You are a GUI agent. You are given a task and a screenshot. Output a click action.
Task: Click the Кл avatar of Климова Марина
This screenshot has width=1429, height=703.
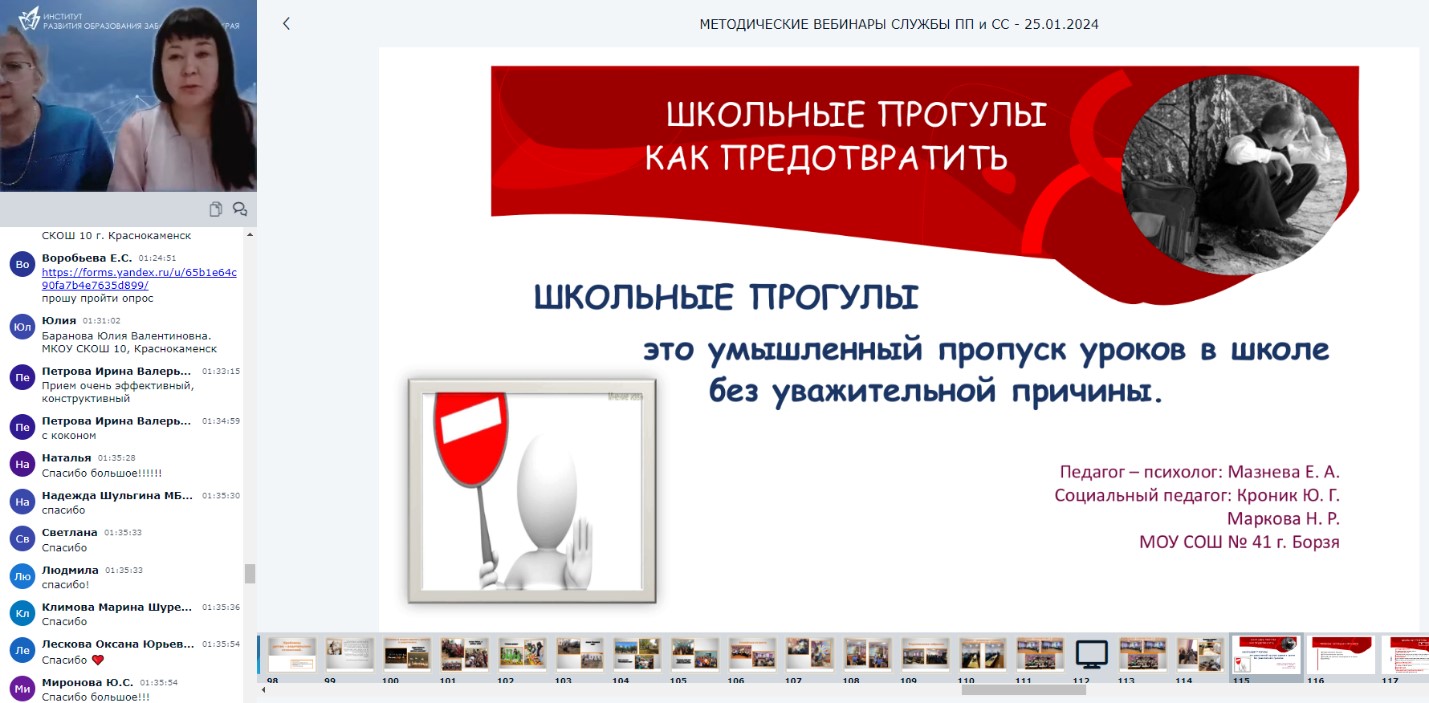[x=22, y=613]
